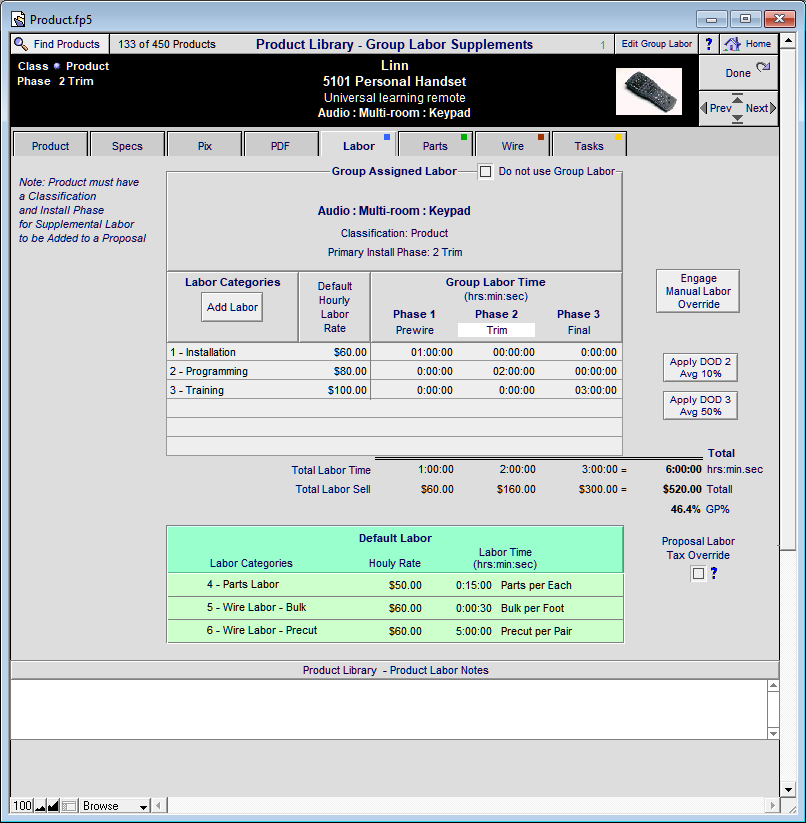Screen dimensions: 806x823
Task: Click the 100 zoom percentage box
Action: [x=22, y=806]
